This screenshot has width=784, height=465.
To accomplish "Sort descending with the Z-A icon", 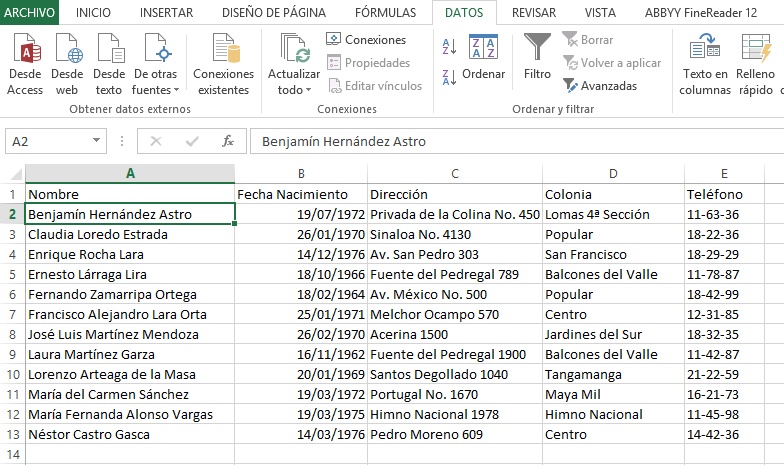I will point(448,73).
